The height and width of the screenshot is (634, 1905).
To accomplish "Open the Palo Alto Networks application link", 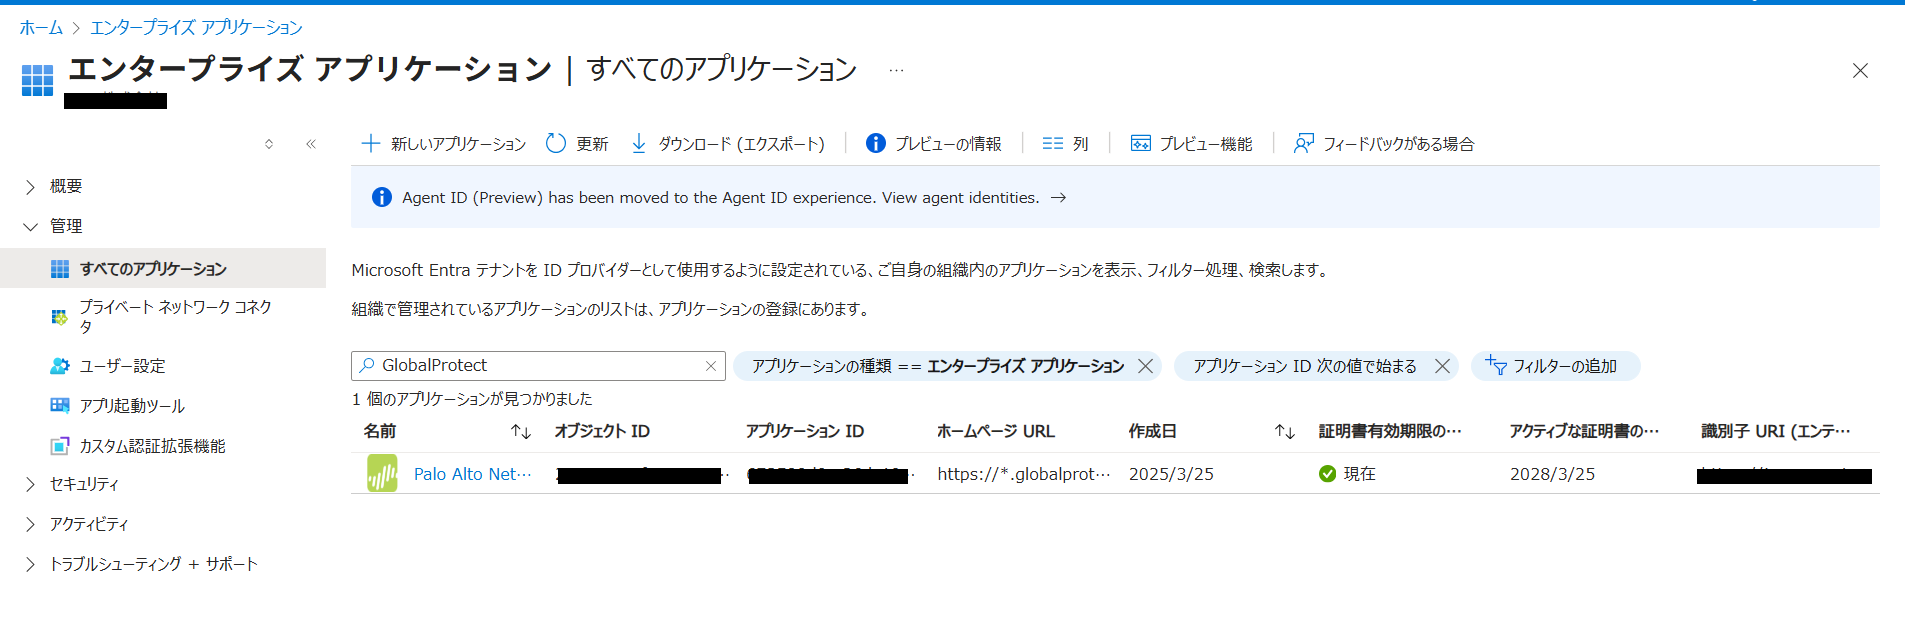I will [472, 474].
